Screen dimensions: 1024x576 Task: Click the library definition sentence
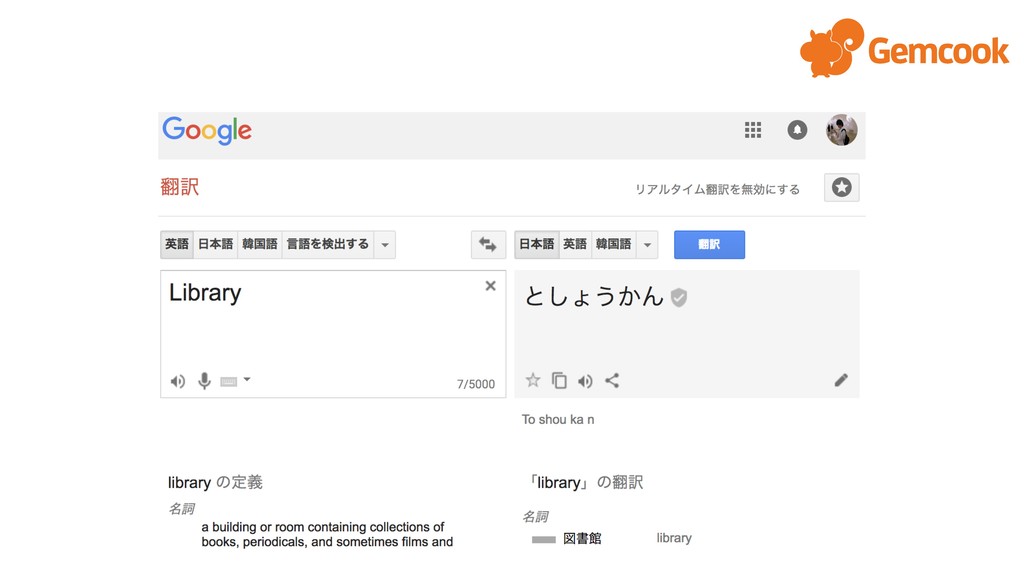tap(327, 534)
